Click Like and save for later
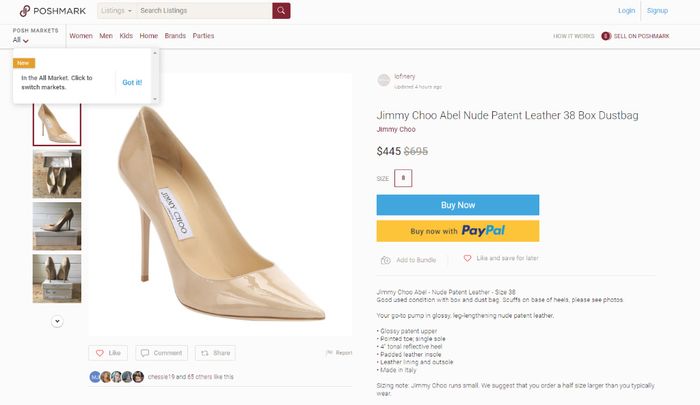Image resolution: width=700 pixels, height=405 pixels. click(501, 258)
